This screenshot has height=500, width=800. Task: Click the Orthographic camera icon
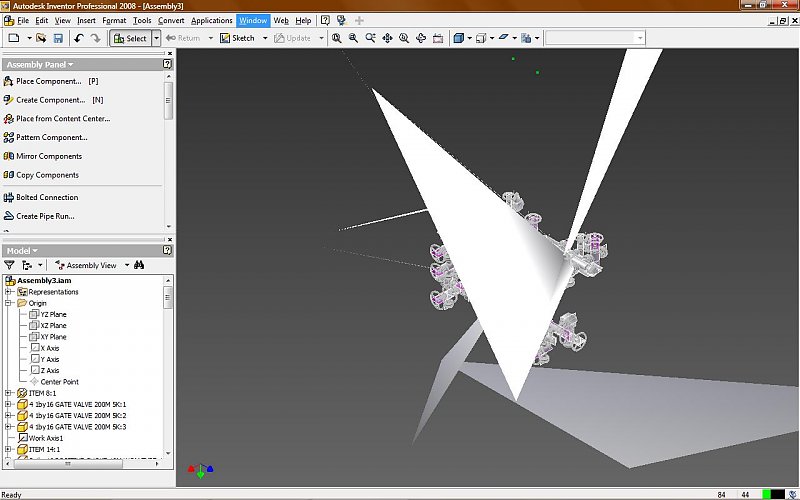[x=481, y=38]
